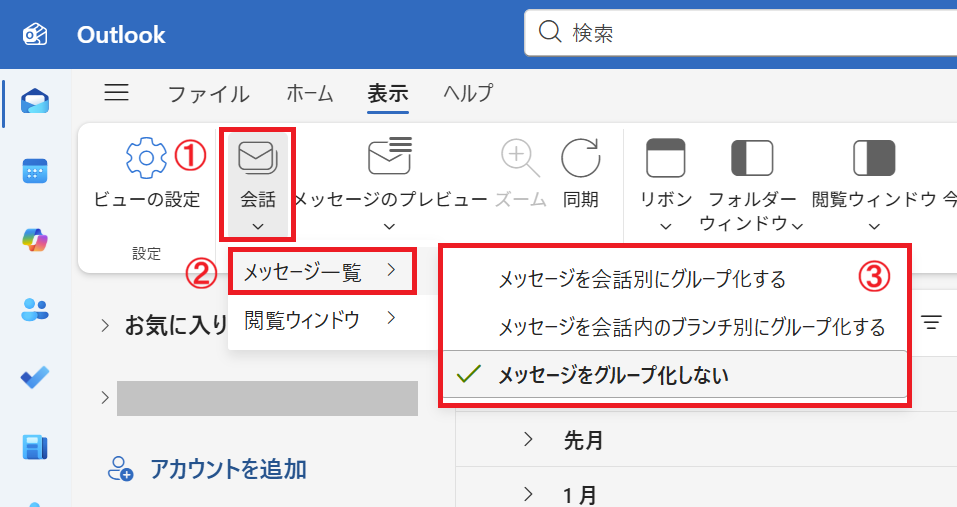Click the 同期 refresh icon
Viewport: 957px width, 507px height.
pyautogui.click(x=580, y=157)
